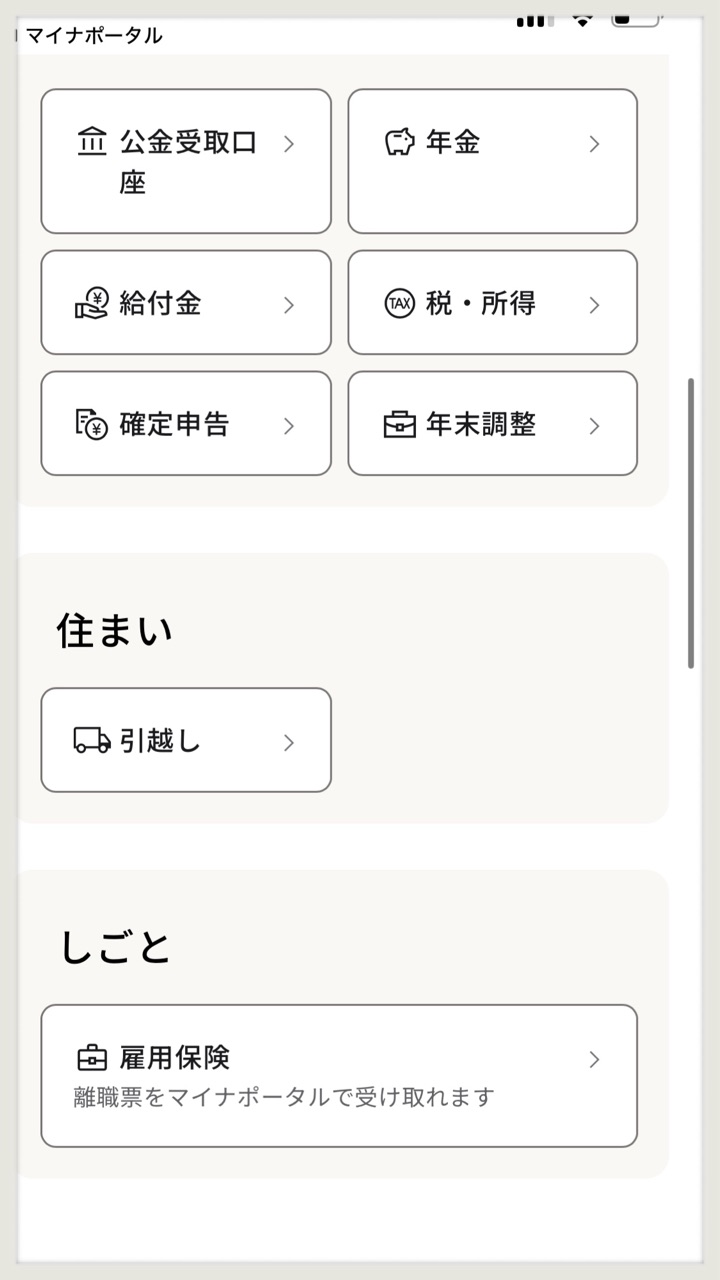
Task: Tap the briefcase icon for 年末調整
Action: tap(399, 425)
